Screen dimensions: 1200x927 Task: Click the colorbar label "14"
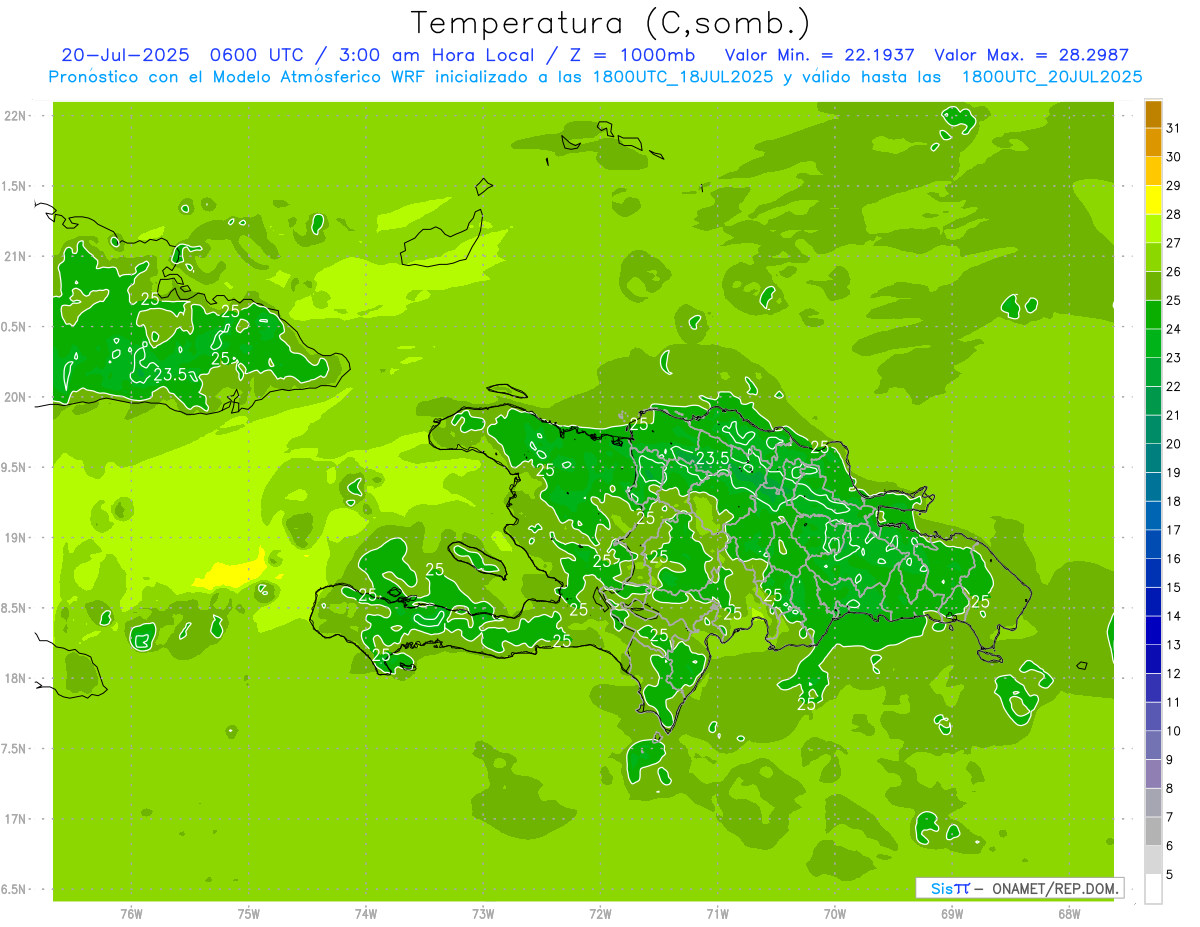click(x=1174, y=617)
